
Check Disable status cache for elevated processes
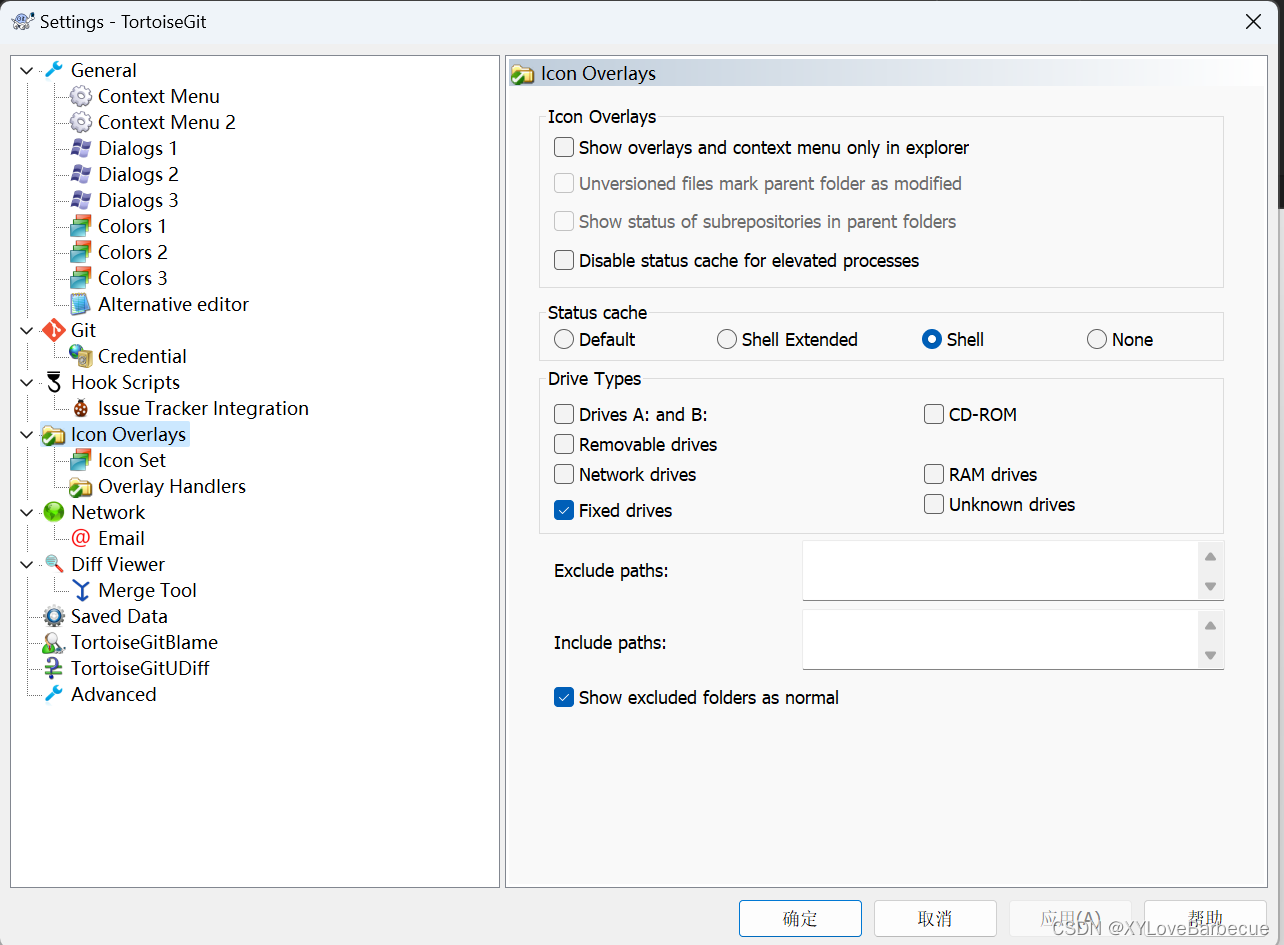(564, 260)
